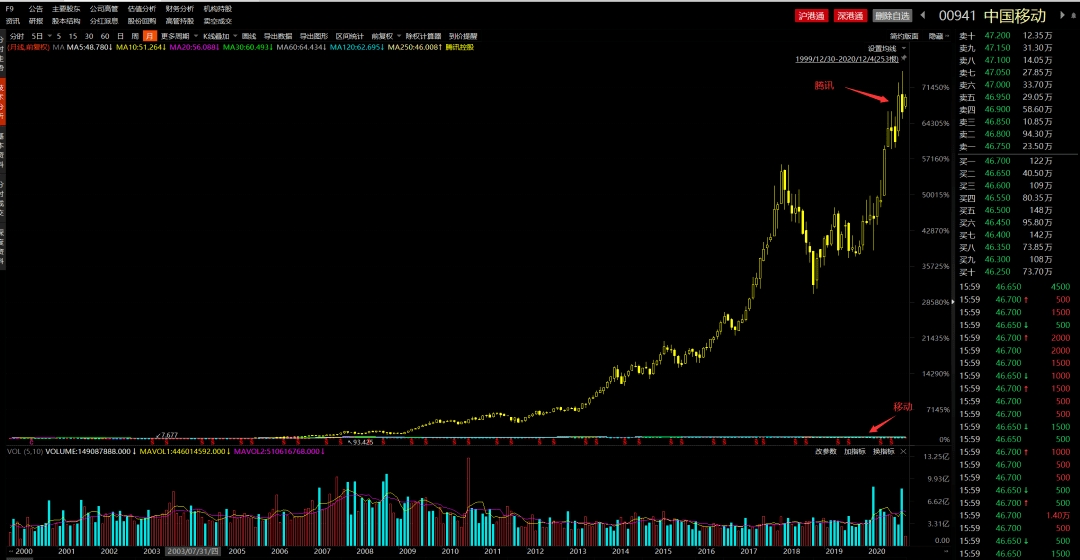Viewport: 1080px width, 560px height.
Task: Open the 估值分析 valuation analysis tab
Action: (x=142, y=9)
